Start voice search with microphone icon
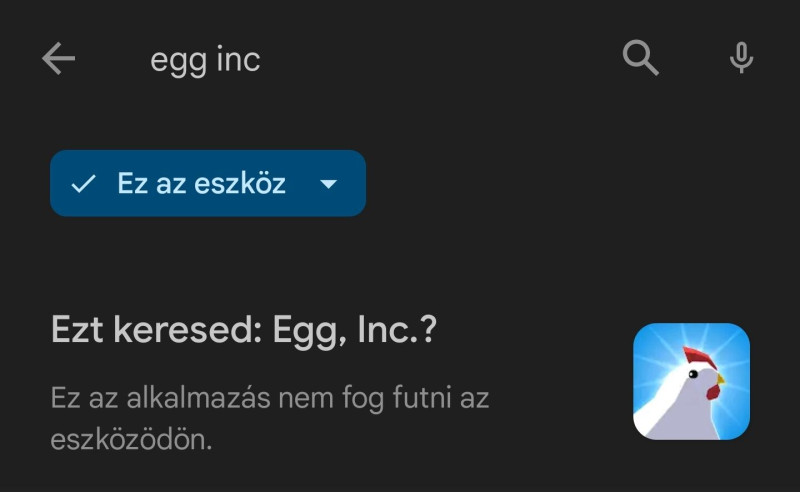 click(741, 59)
